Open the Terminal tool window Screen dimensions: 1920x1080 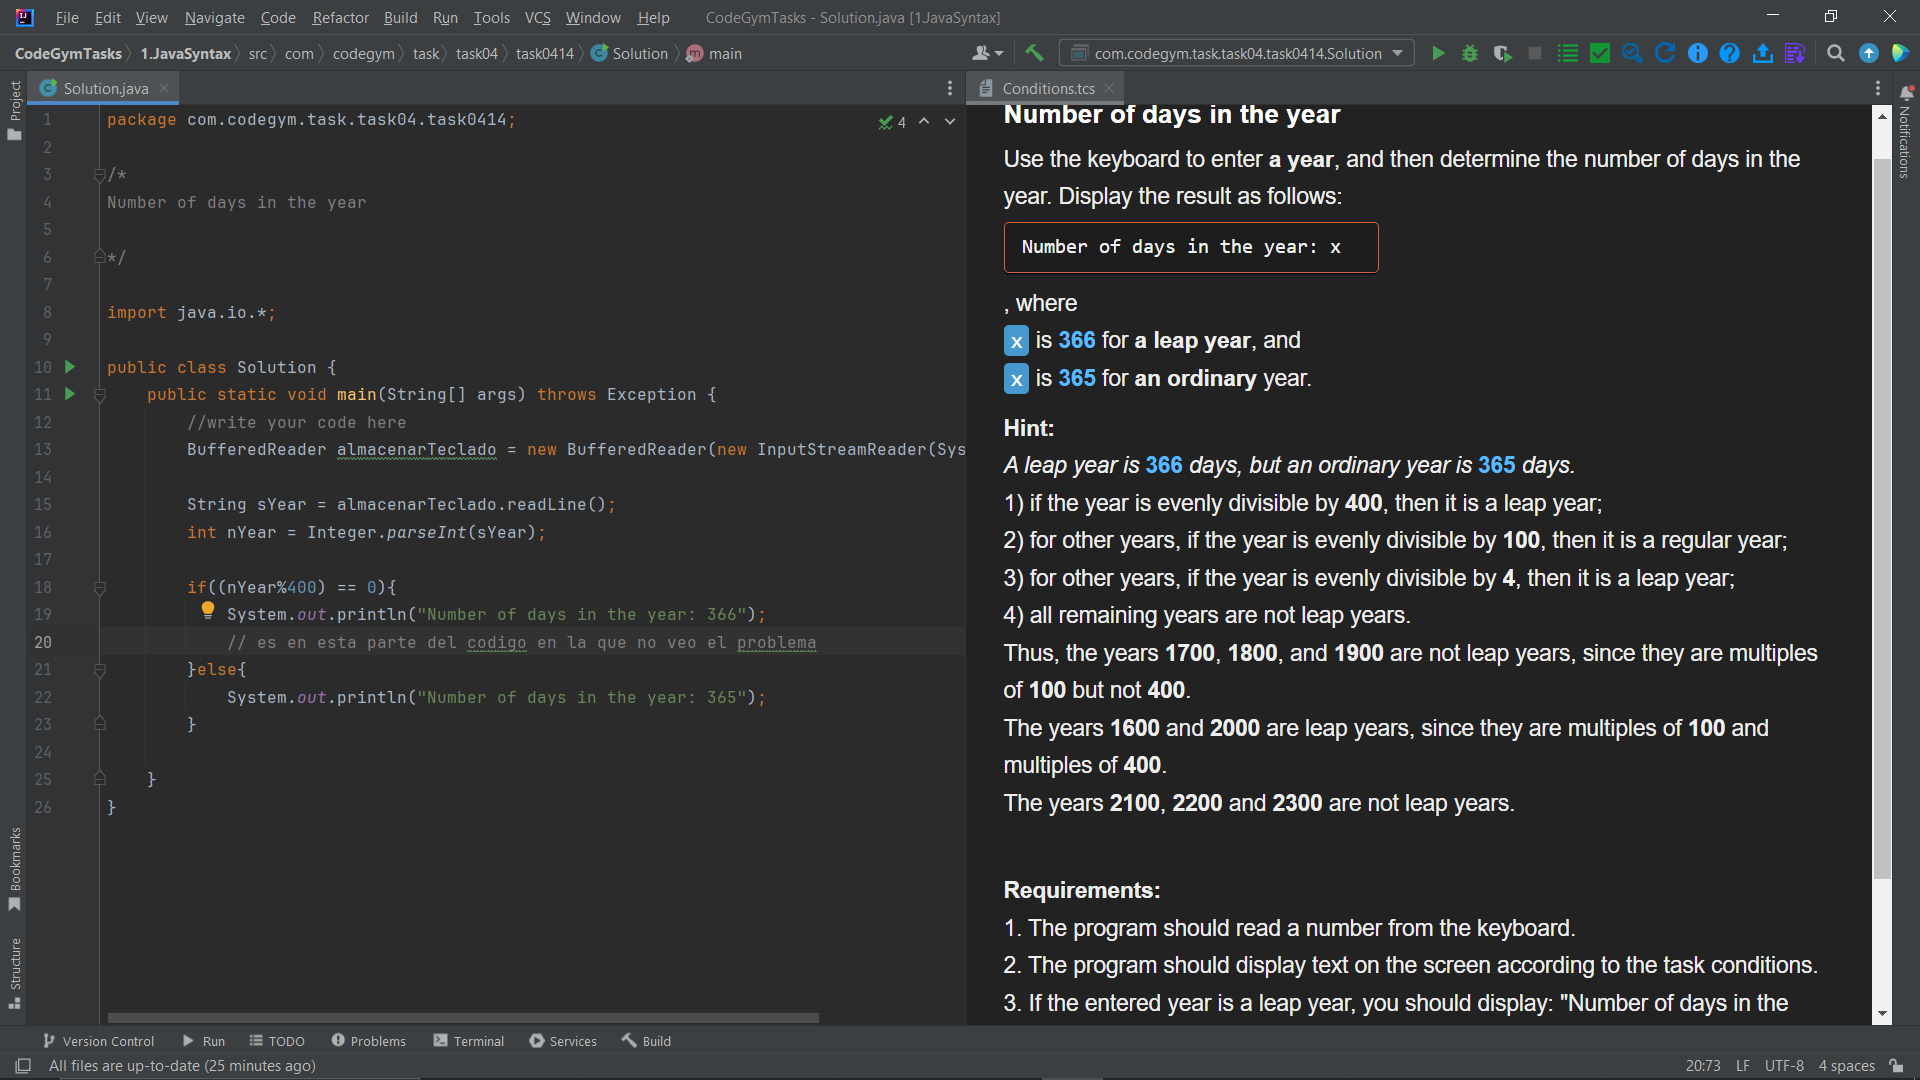[x=469, y=1040]
